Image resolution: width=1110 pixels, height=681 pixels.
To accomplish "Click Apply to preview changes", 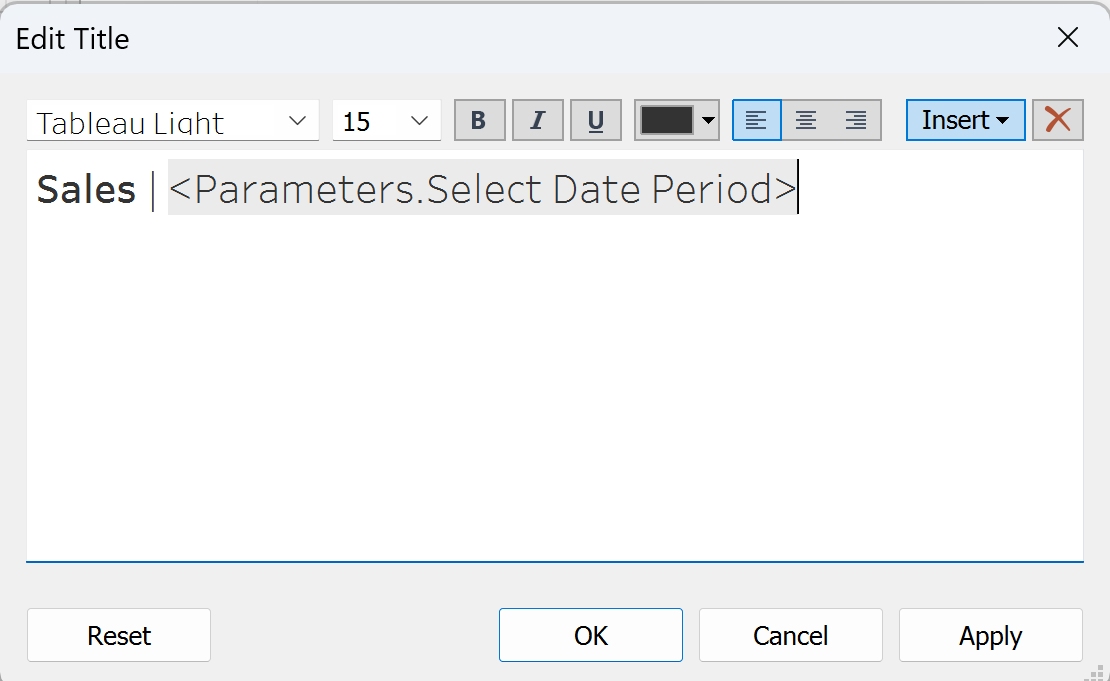I will (990, 636).
